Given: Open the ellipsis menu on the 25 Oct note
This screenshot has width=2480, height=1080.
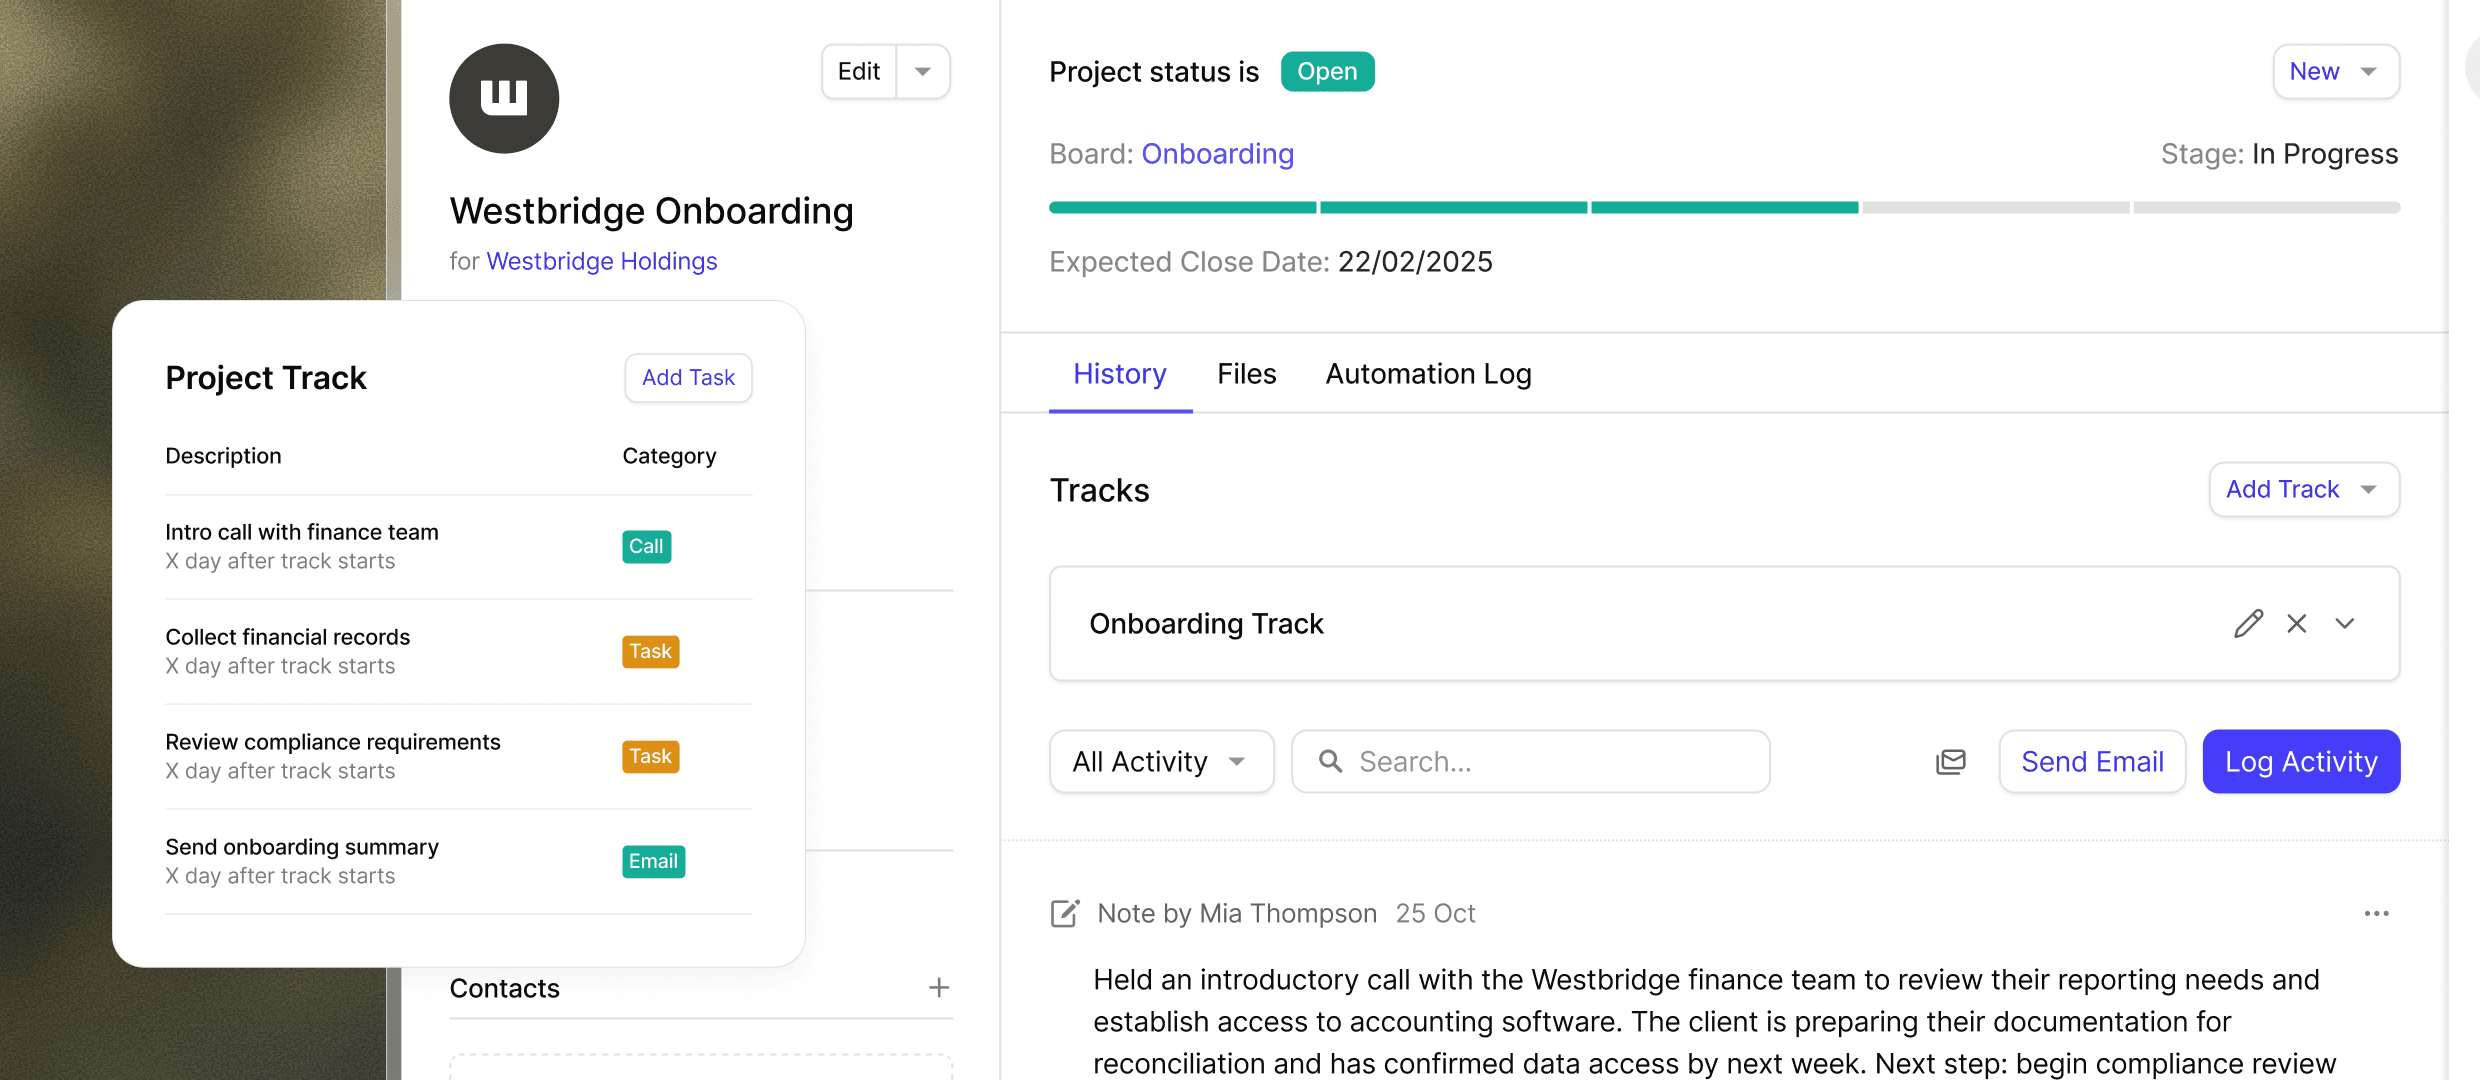Looking at the screenshot, I should point(2377,913).
